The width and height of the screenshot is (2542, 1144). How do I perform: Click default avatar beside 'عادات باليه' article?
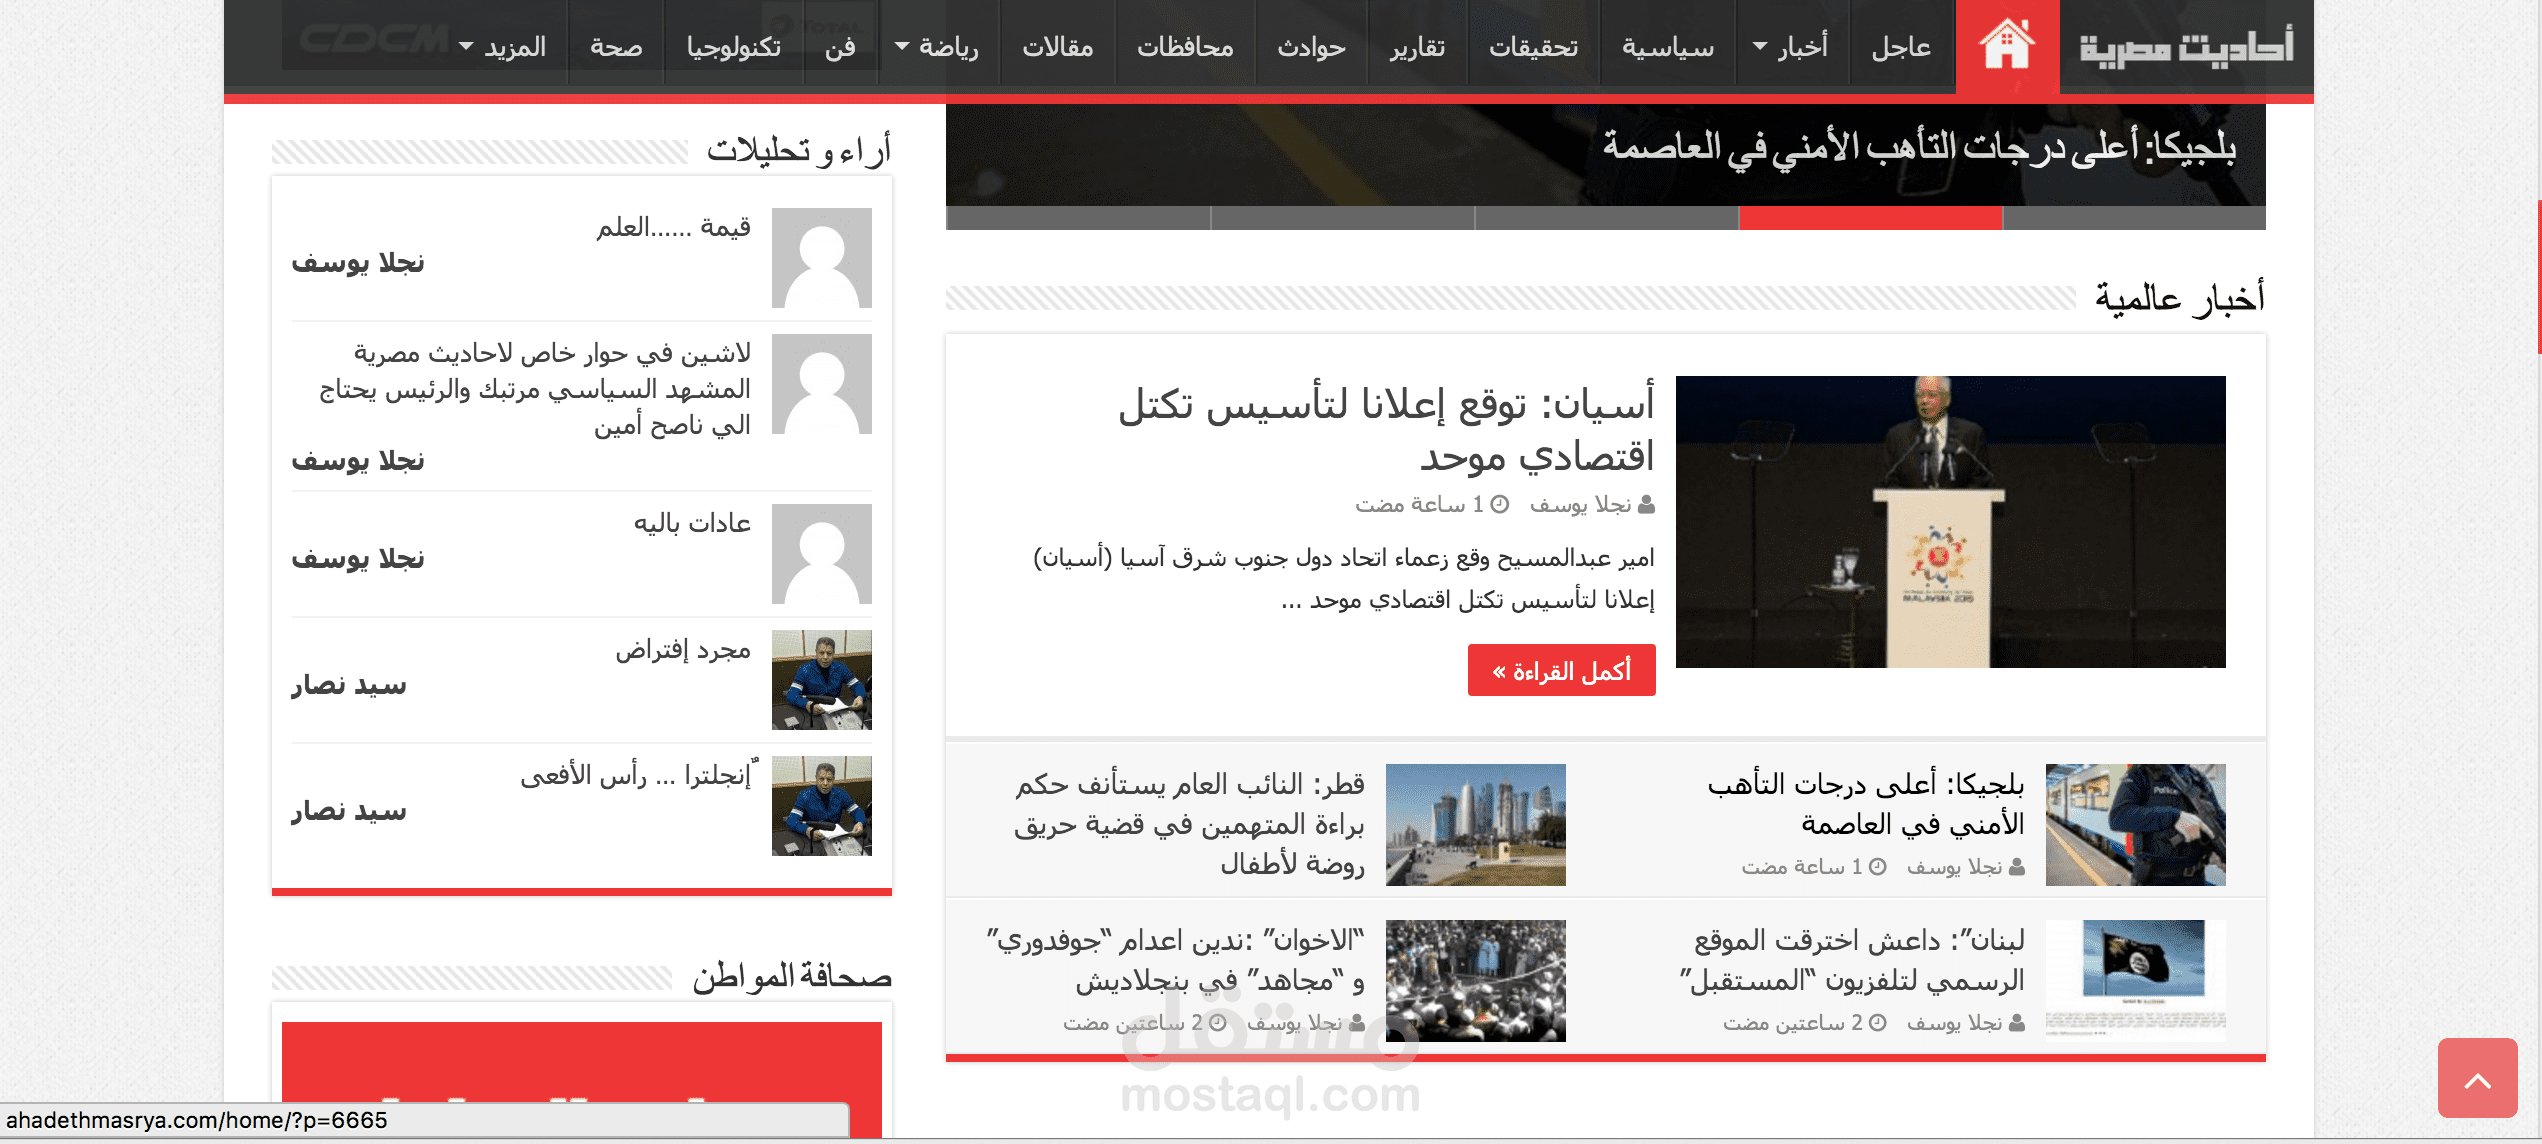point(821,554)
